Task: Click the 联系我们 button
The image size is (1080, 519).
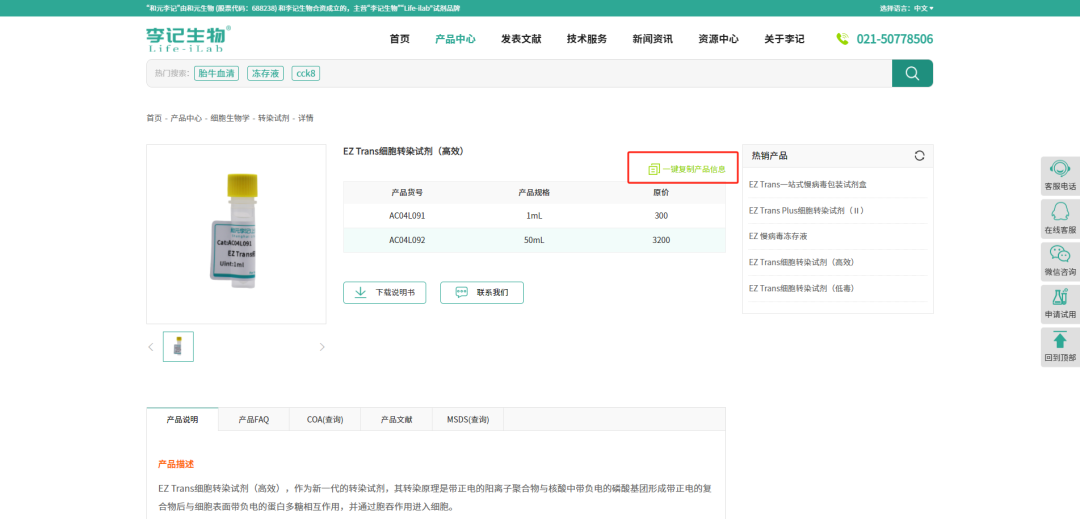Action: pyautogui.click(x=481, y=293)
